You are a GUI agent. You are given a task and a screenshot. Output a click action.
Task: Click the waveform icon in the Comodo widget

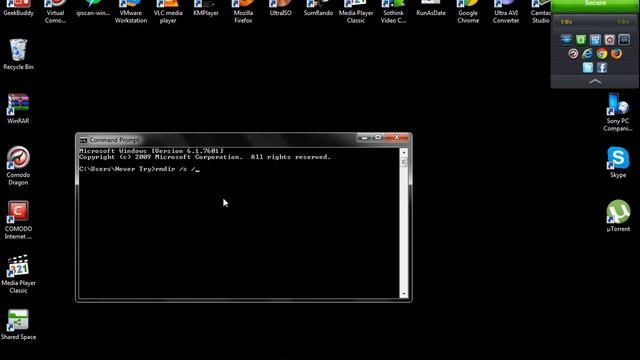tap(624, 40)
